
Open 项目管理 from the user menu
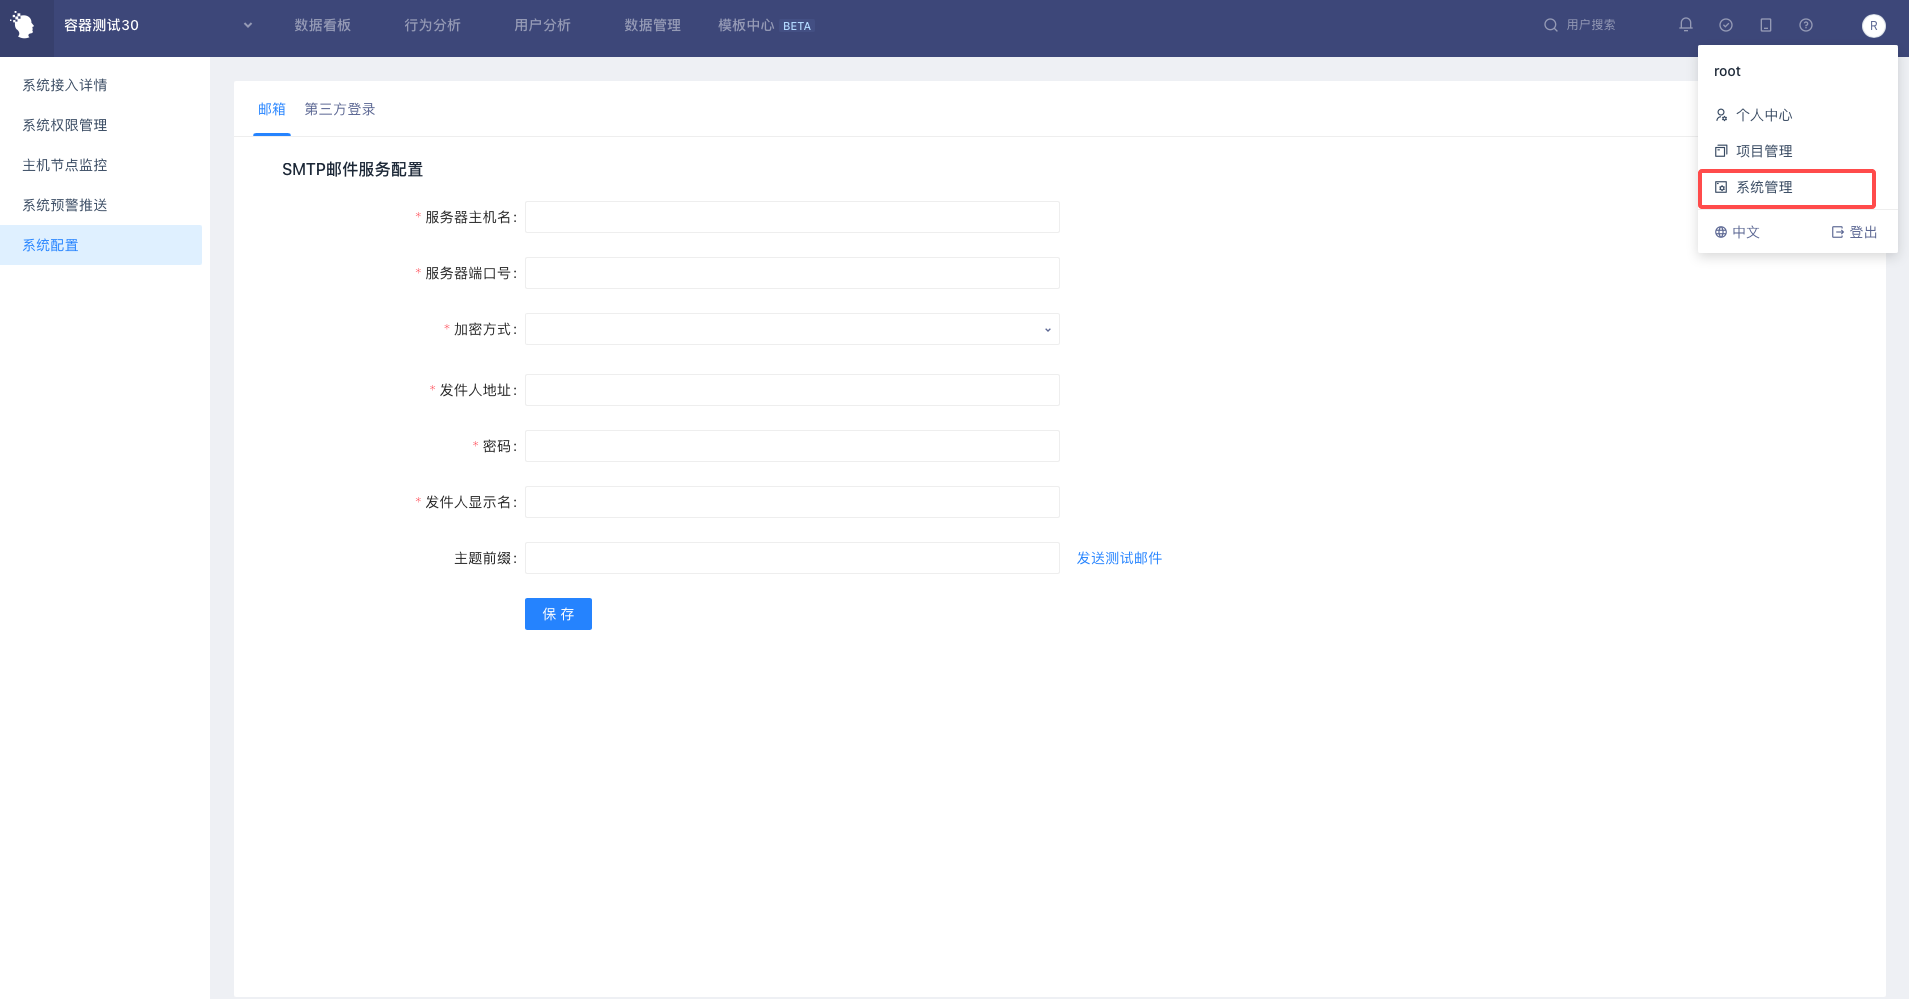pyautogui.click(x=1764, y=151)
